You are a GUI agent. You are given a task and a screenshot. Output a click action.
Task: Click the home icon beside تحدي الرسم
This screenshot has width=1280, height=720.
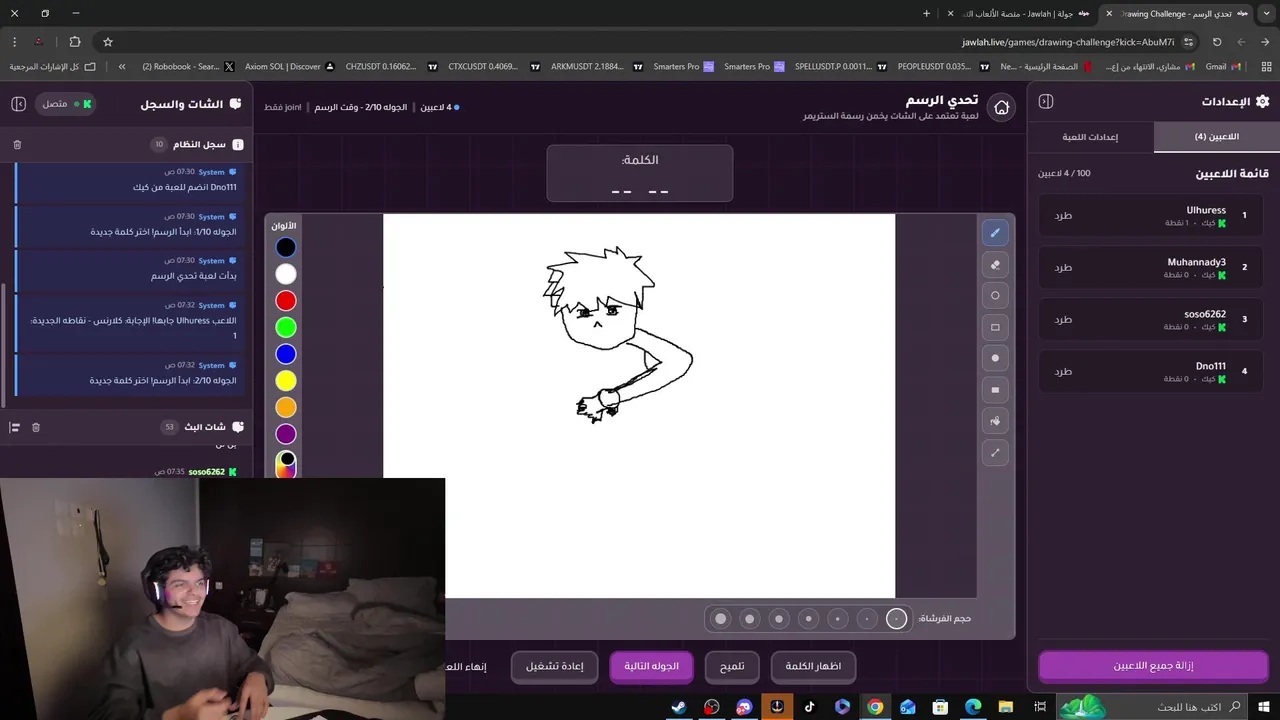1001,108
